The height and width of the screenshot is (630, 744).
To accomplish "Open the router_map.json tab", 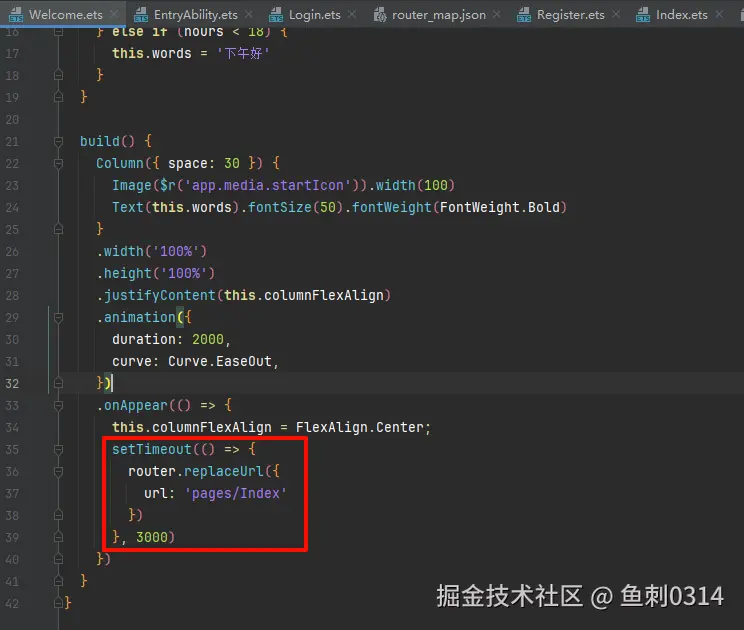I will point(439,15).
